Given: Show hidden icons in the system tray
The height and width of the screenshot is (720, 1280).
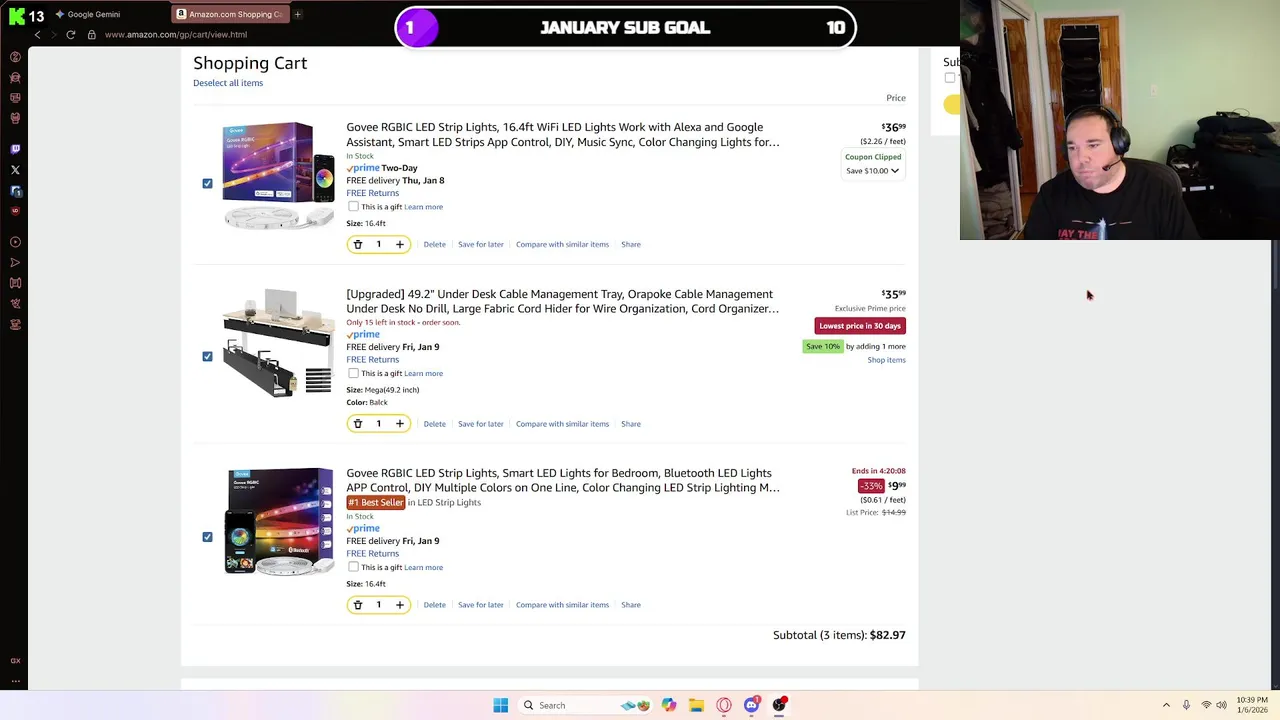Looking at the screenshot, I should (1166, 705).
